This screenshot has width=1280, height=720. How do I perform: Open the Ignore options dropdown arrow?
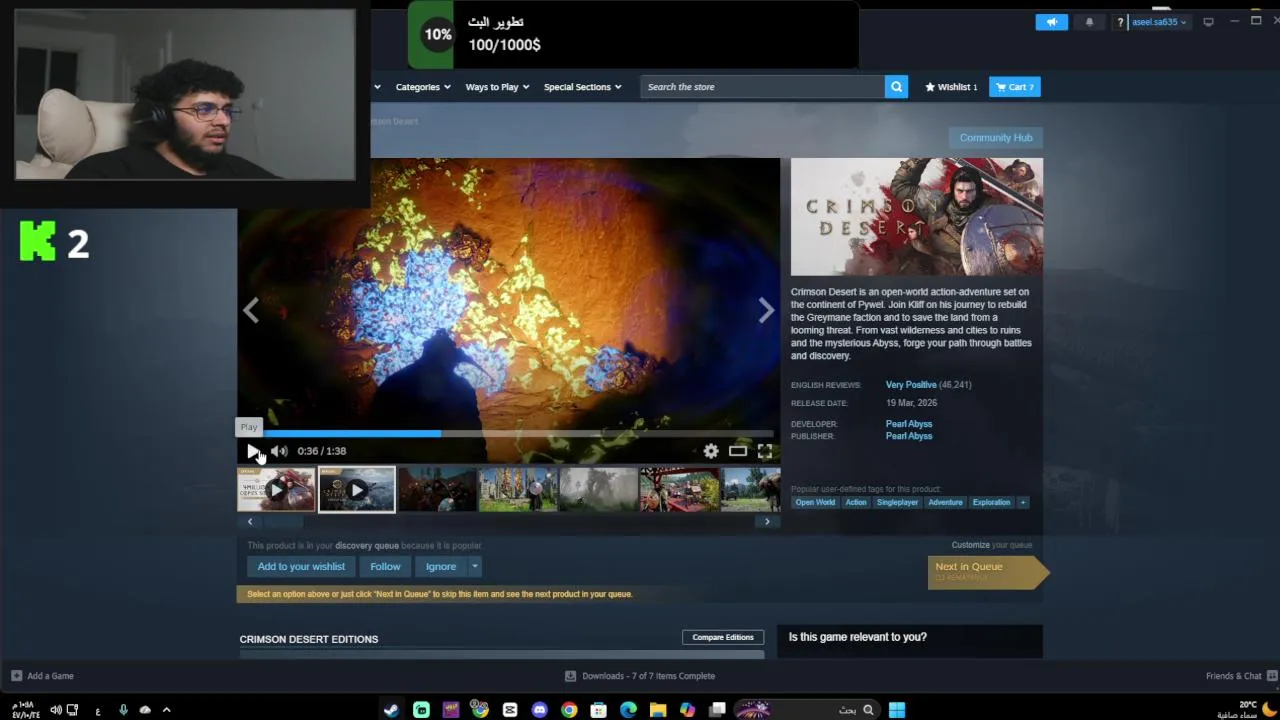tap(475, 567)
